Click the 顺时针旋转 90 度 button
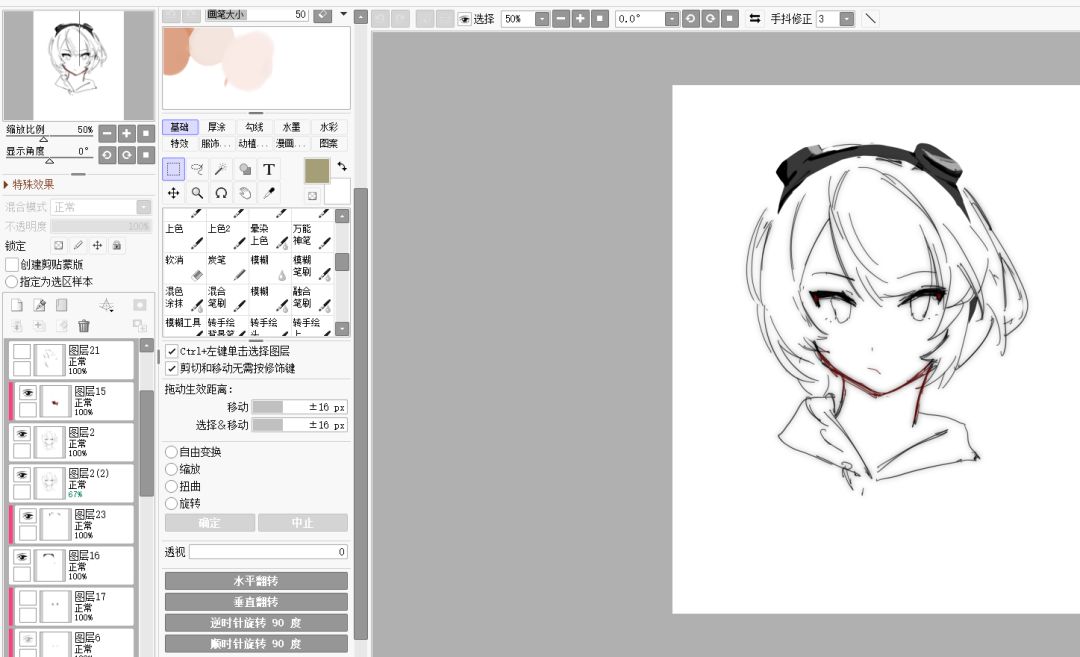The width and height of the screenshot is (1080, 657). [x=256, y=644]
